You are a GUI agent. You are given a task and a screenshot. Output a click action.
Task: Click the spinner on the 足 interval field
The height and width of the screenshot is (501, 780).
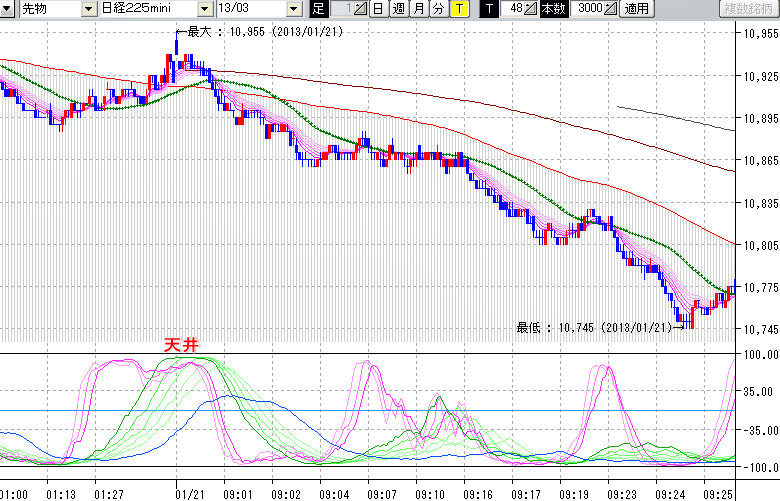pyautogui.click(x=362, y=9)
